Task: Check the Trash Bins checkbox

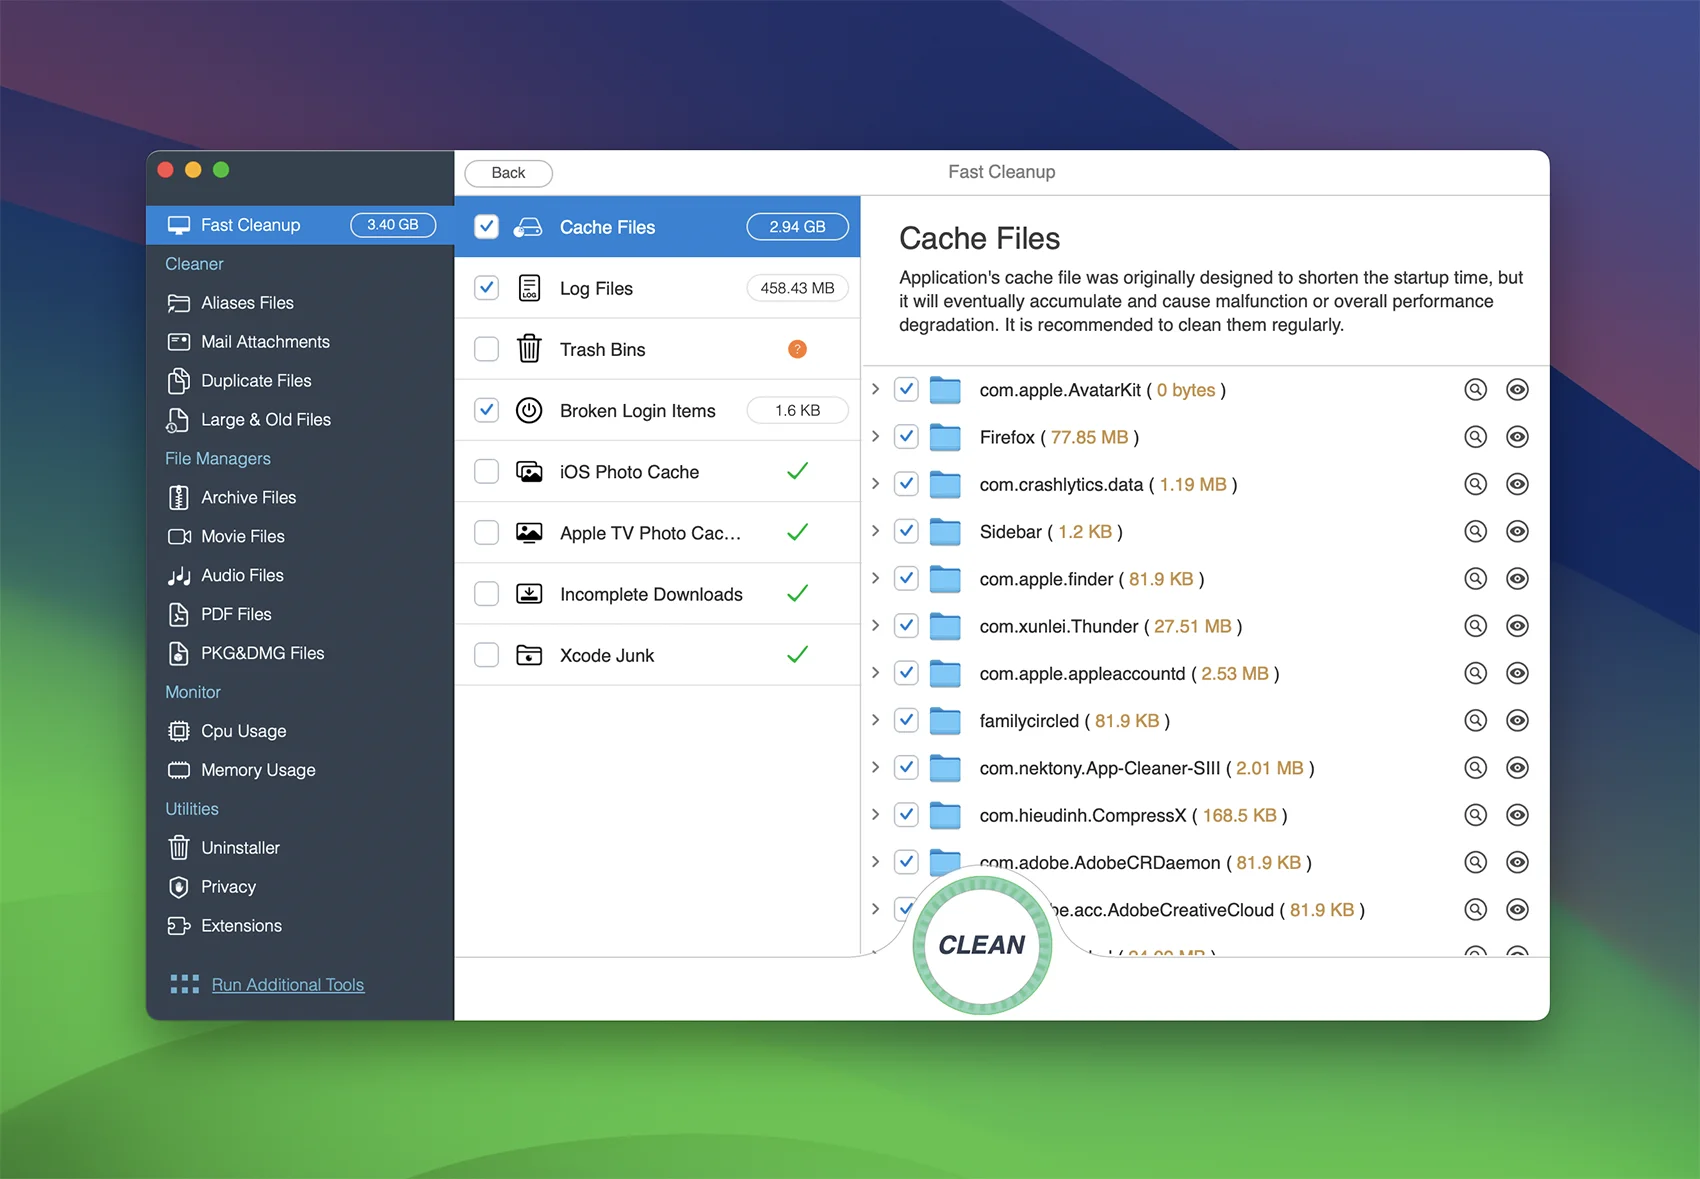Action: [x=486, y=349]
